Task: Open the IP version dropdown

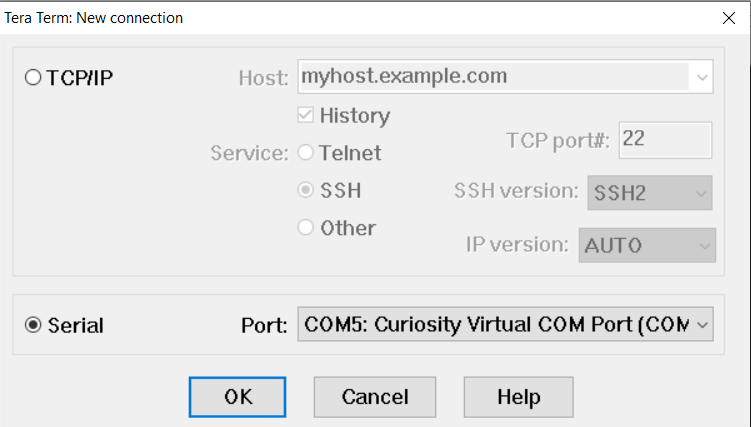Action: pos(647,244)
